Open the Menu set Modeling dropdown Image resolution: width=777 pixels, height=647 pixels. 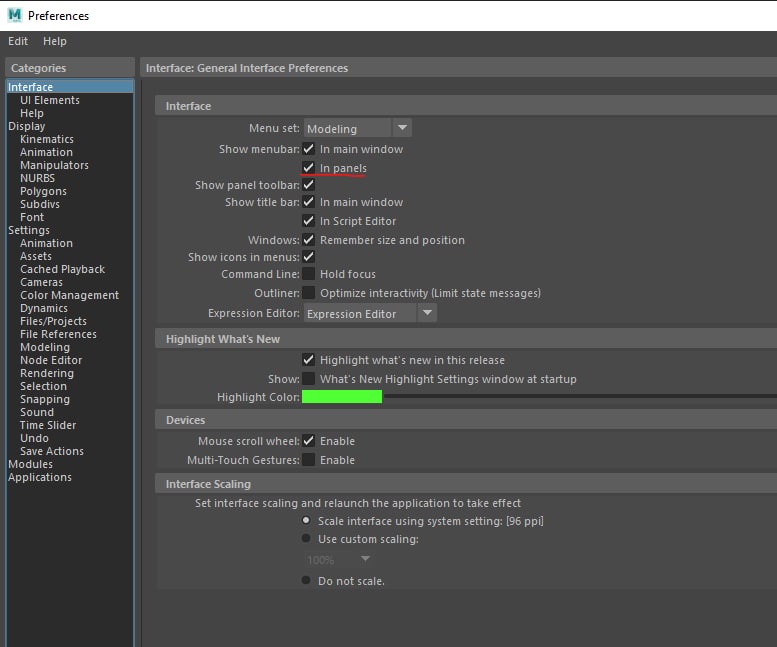[x=357, y=128]
